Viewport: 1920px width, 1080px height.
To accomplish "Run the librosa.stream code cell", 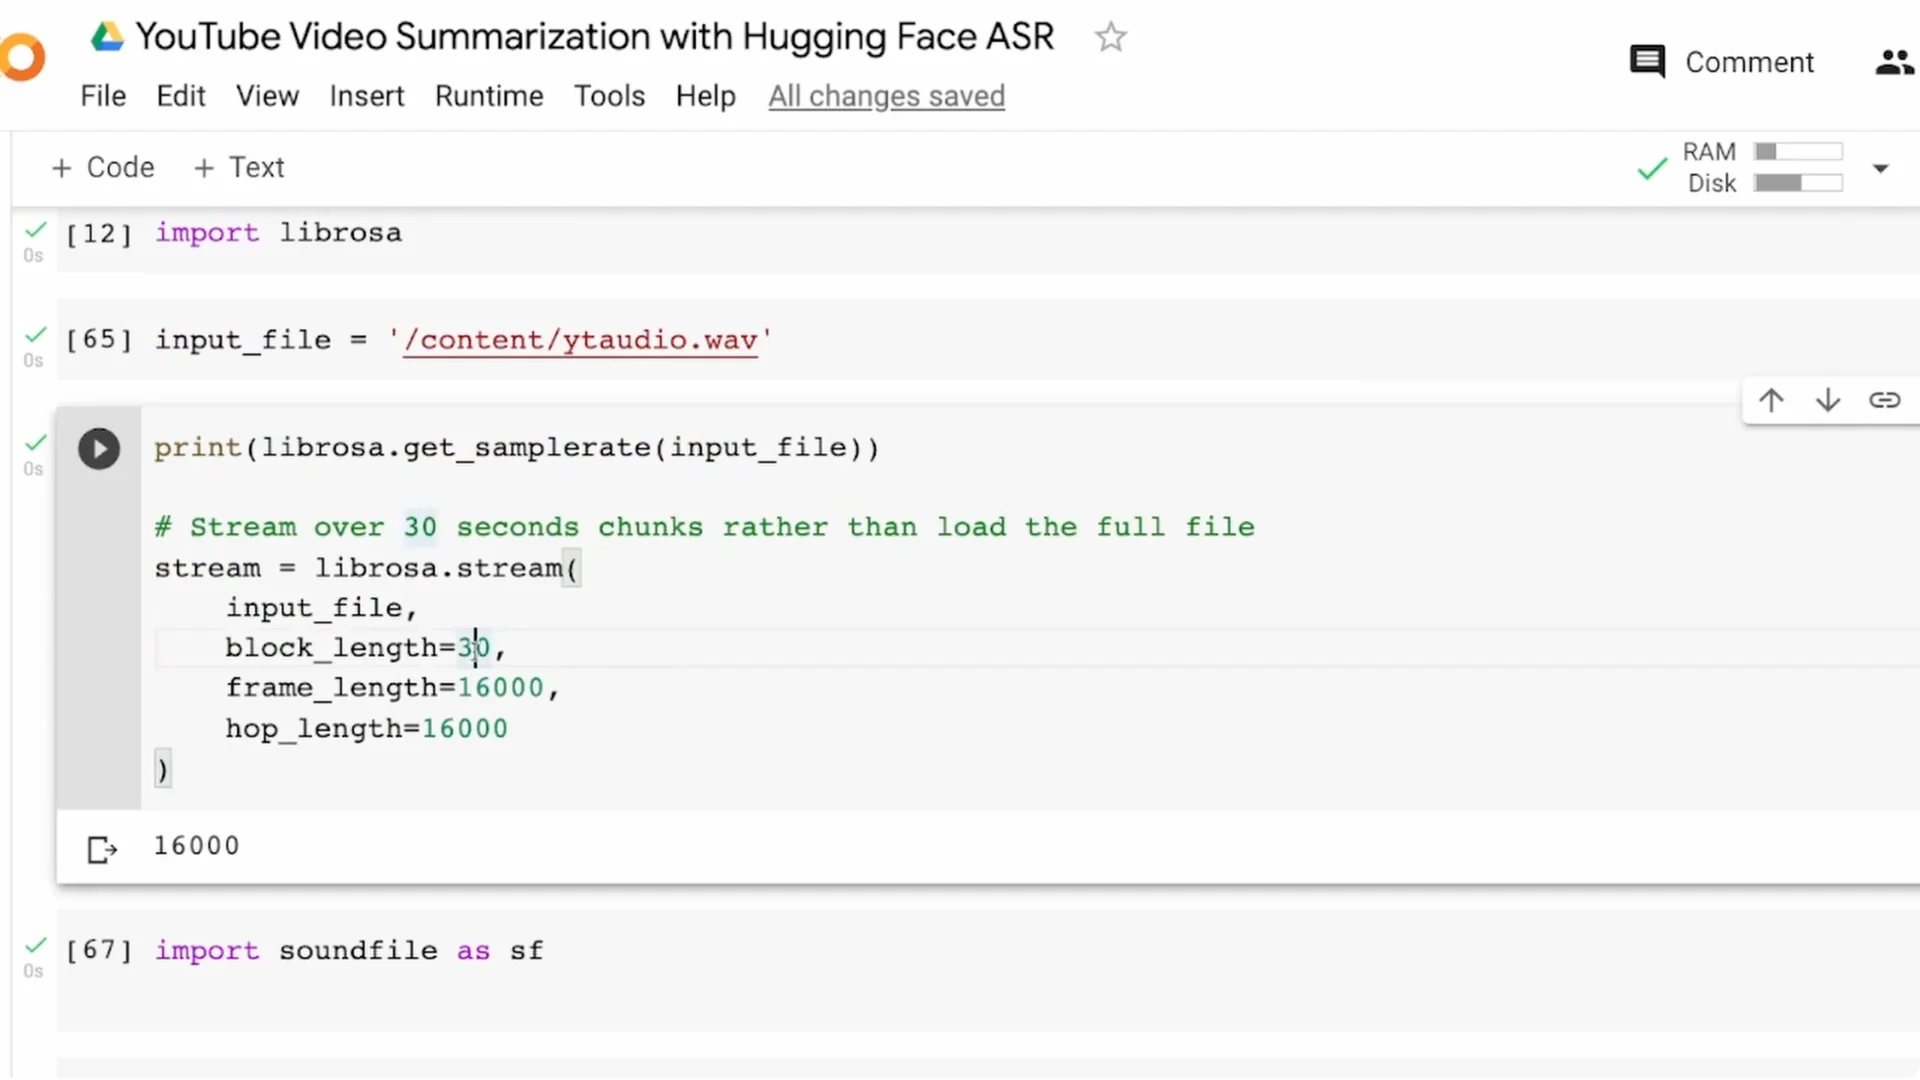I will tap(98, 448).
